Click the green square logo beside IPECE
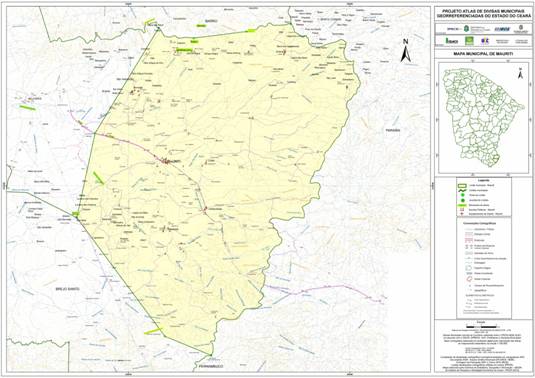 point(470,41)
